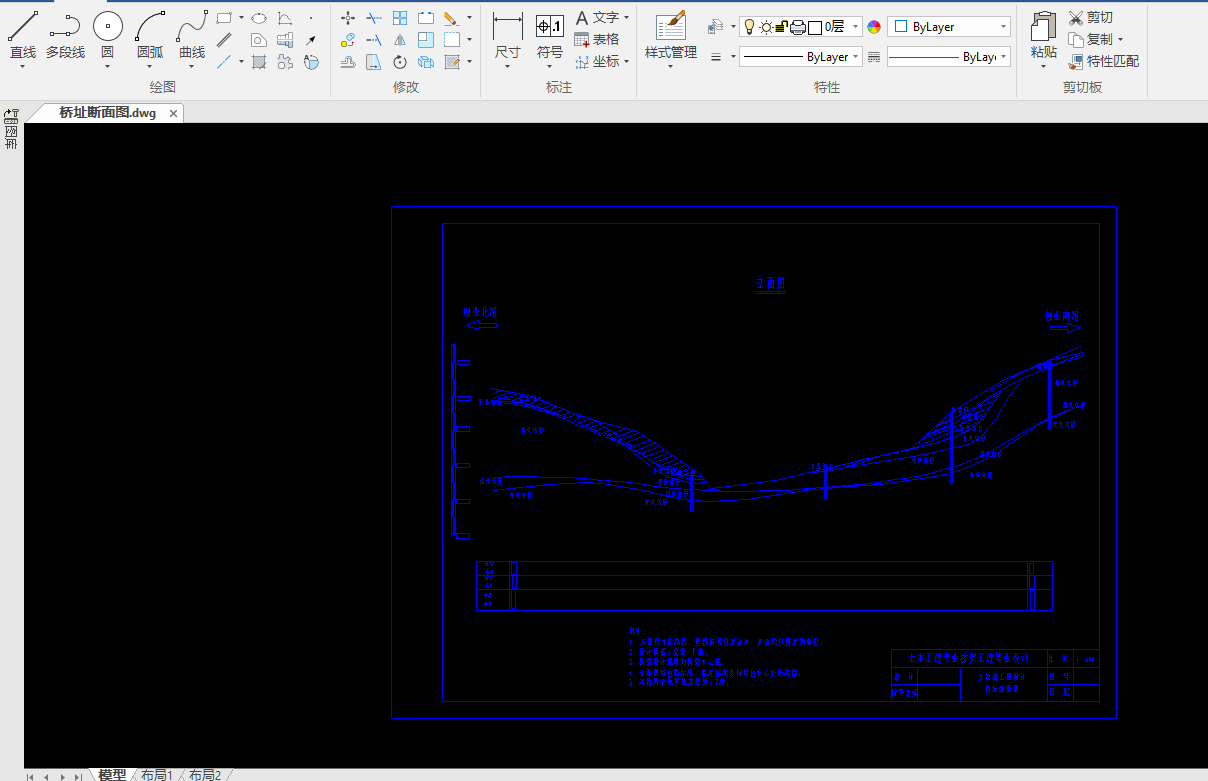
Task: Click the 文字 (Text) button
Action: point(598,18)
